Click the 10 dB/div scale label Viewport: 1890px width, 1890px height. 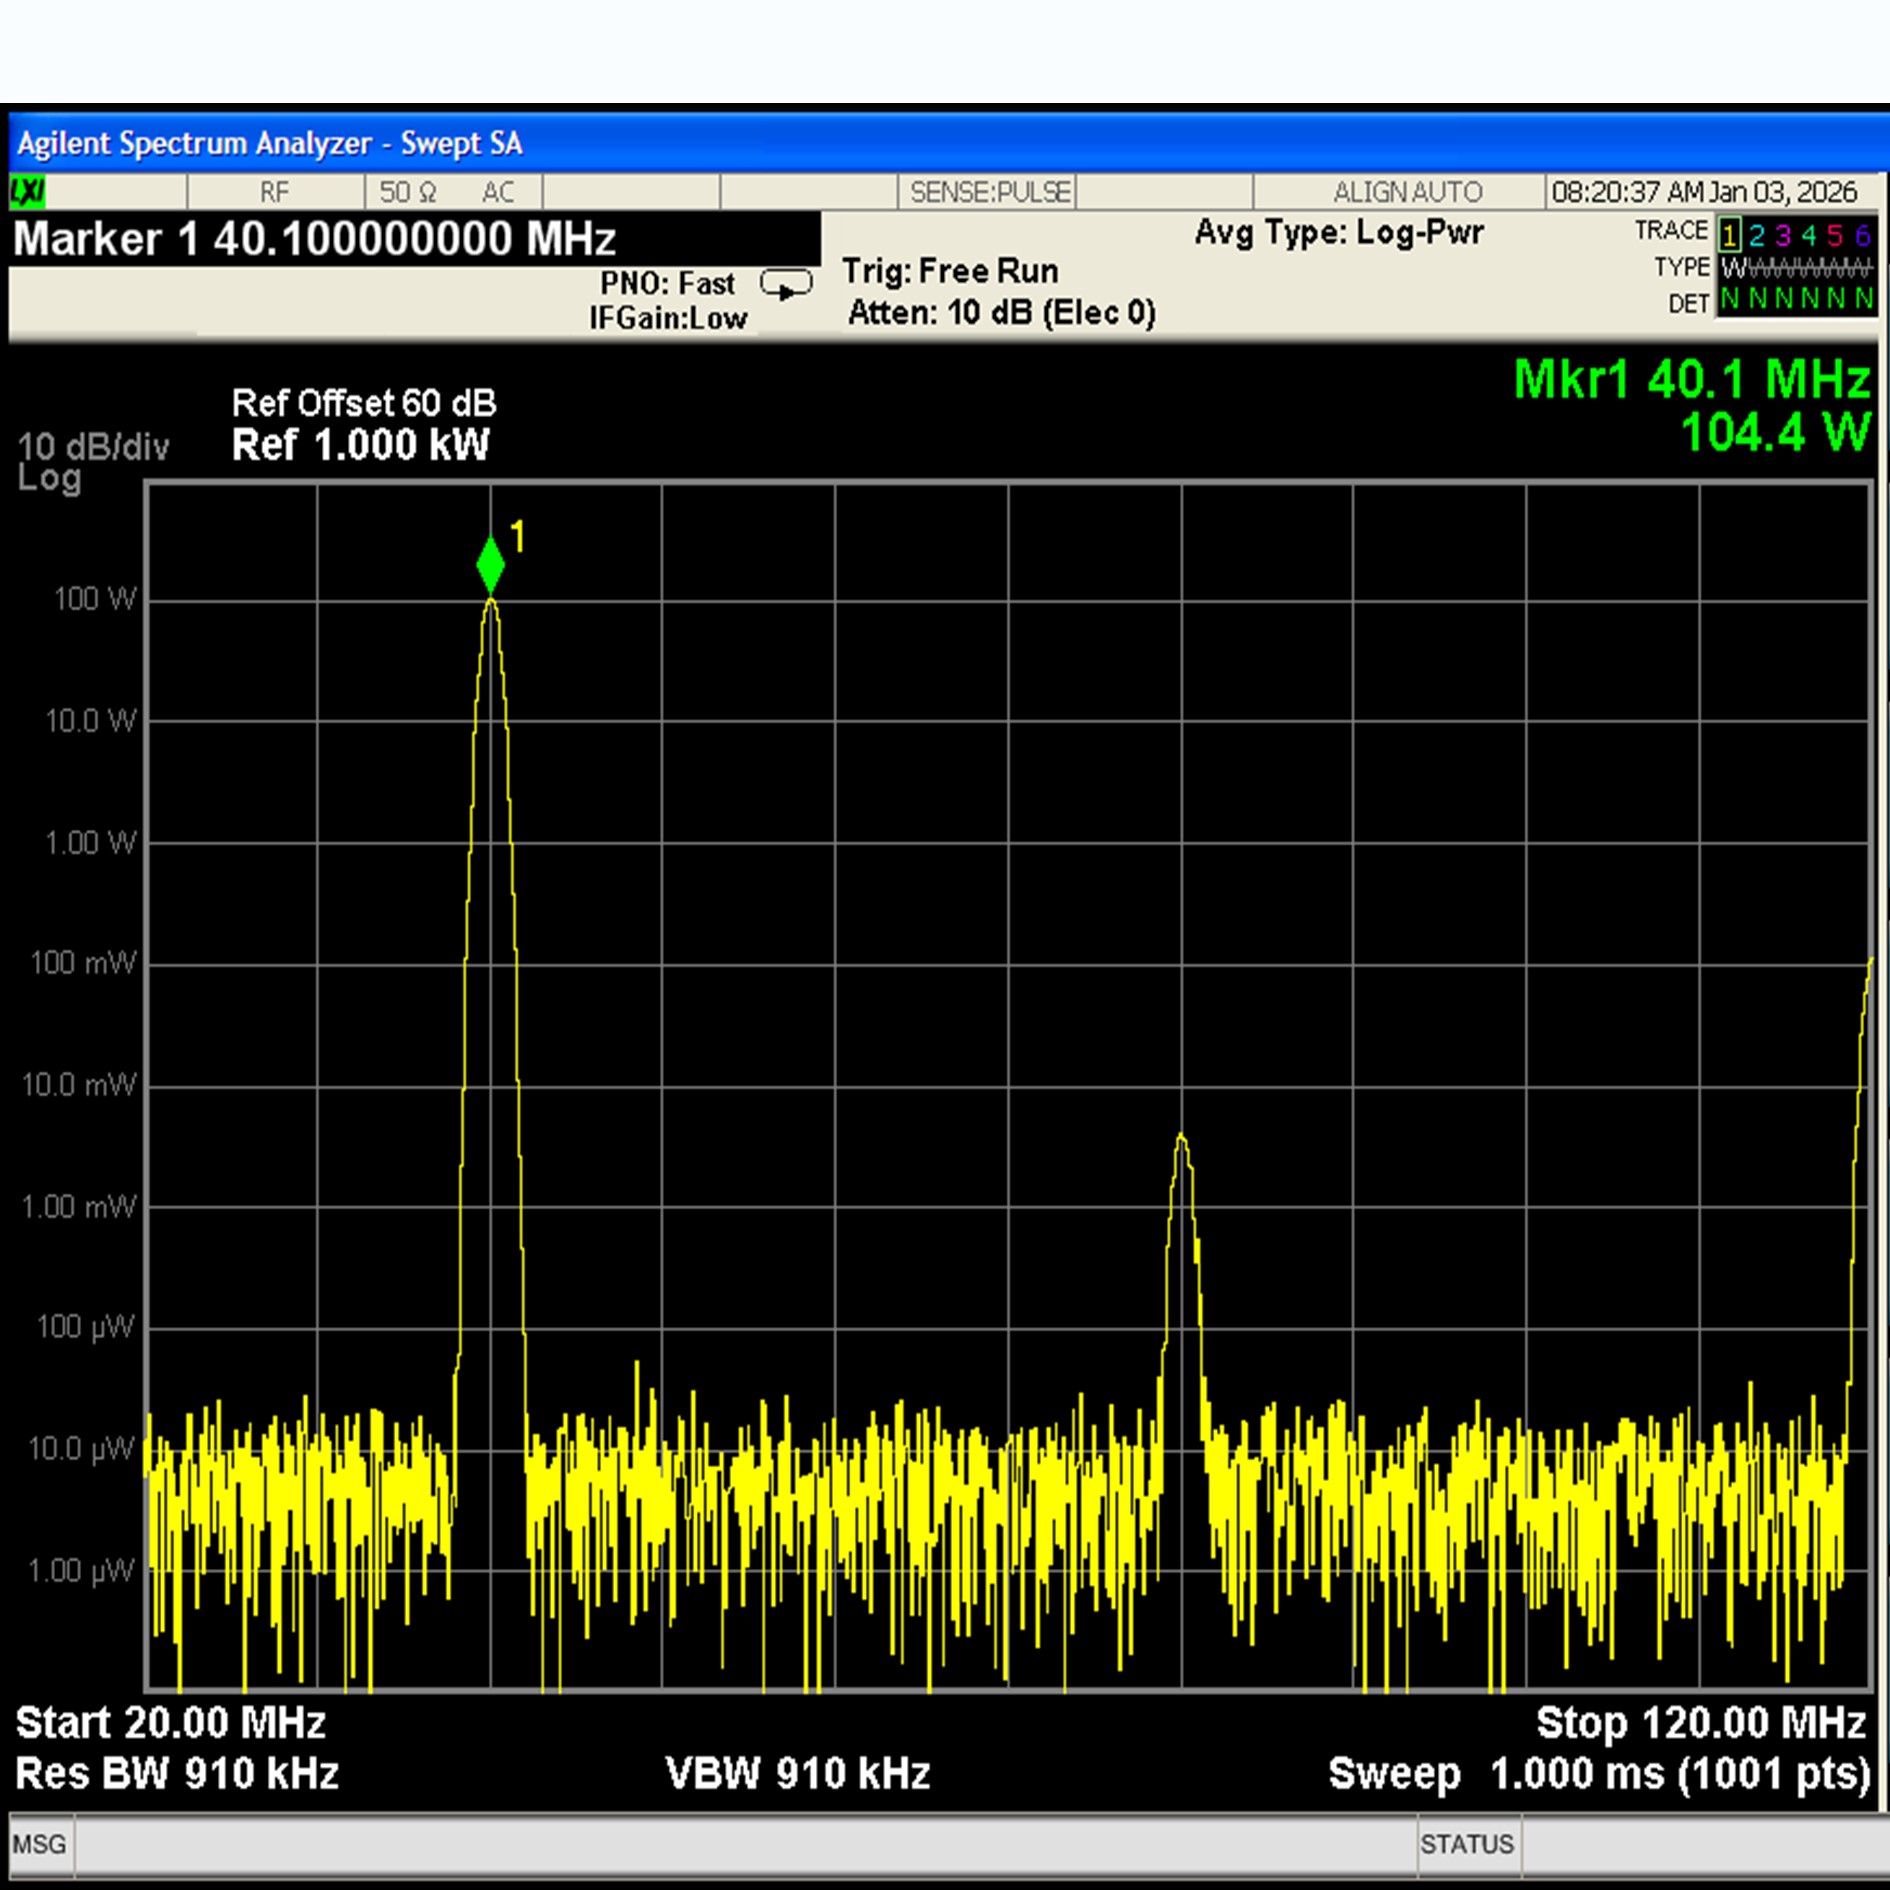(x=93, y=446)
